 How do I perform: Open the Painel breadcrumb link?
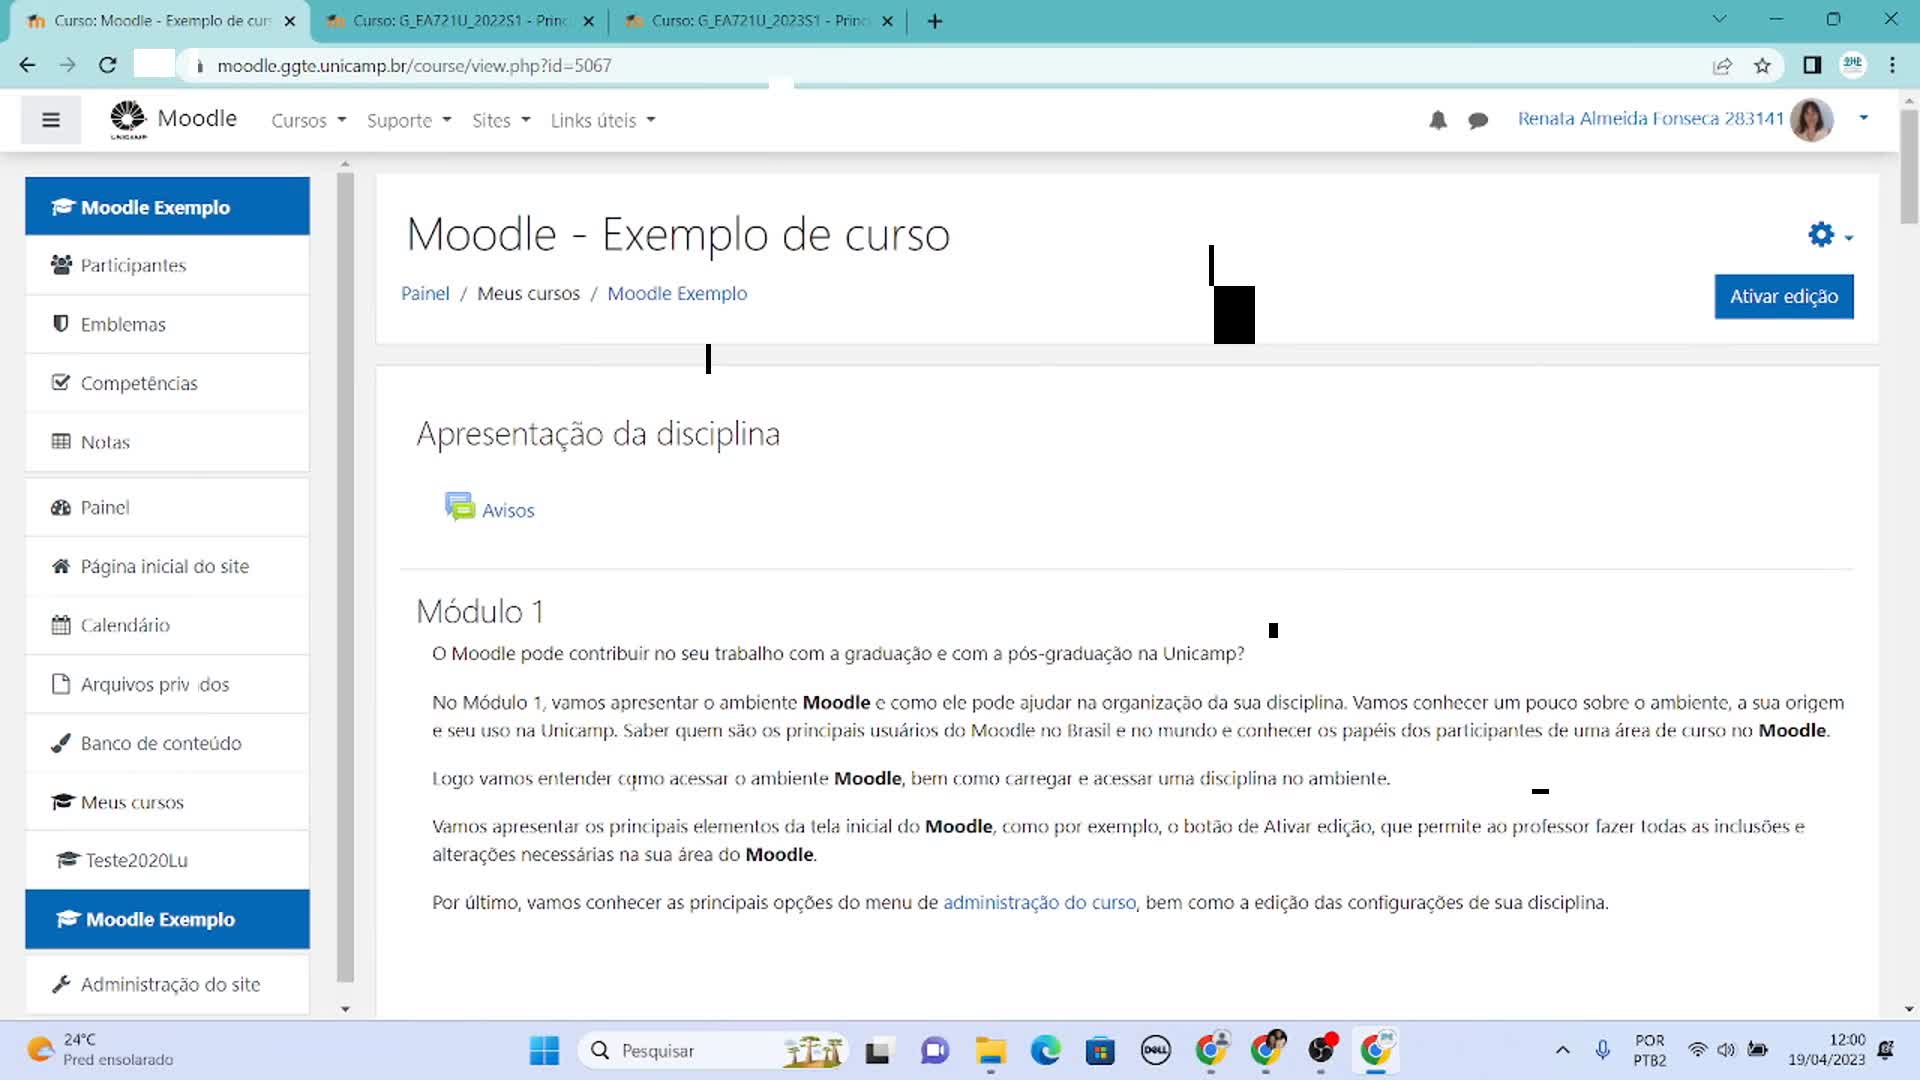(425, 293)
